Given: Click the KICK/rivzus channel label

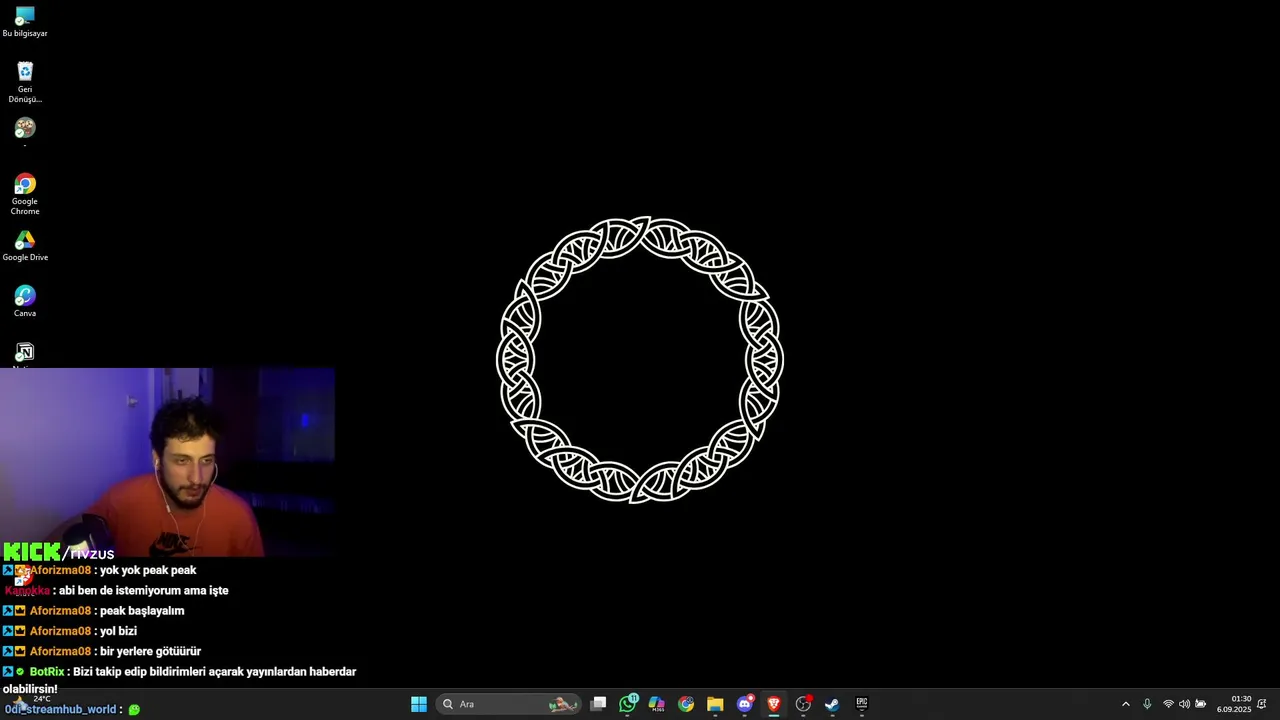Looking at the screenshot, I should click(x=59, y=552).
